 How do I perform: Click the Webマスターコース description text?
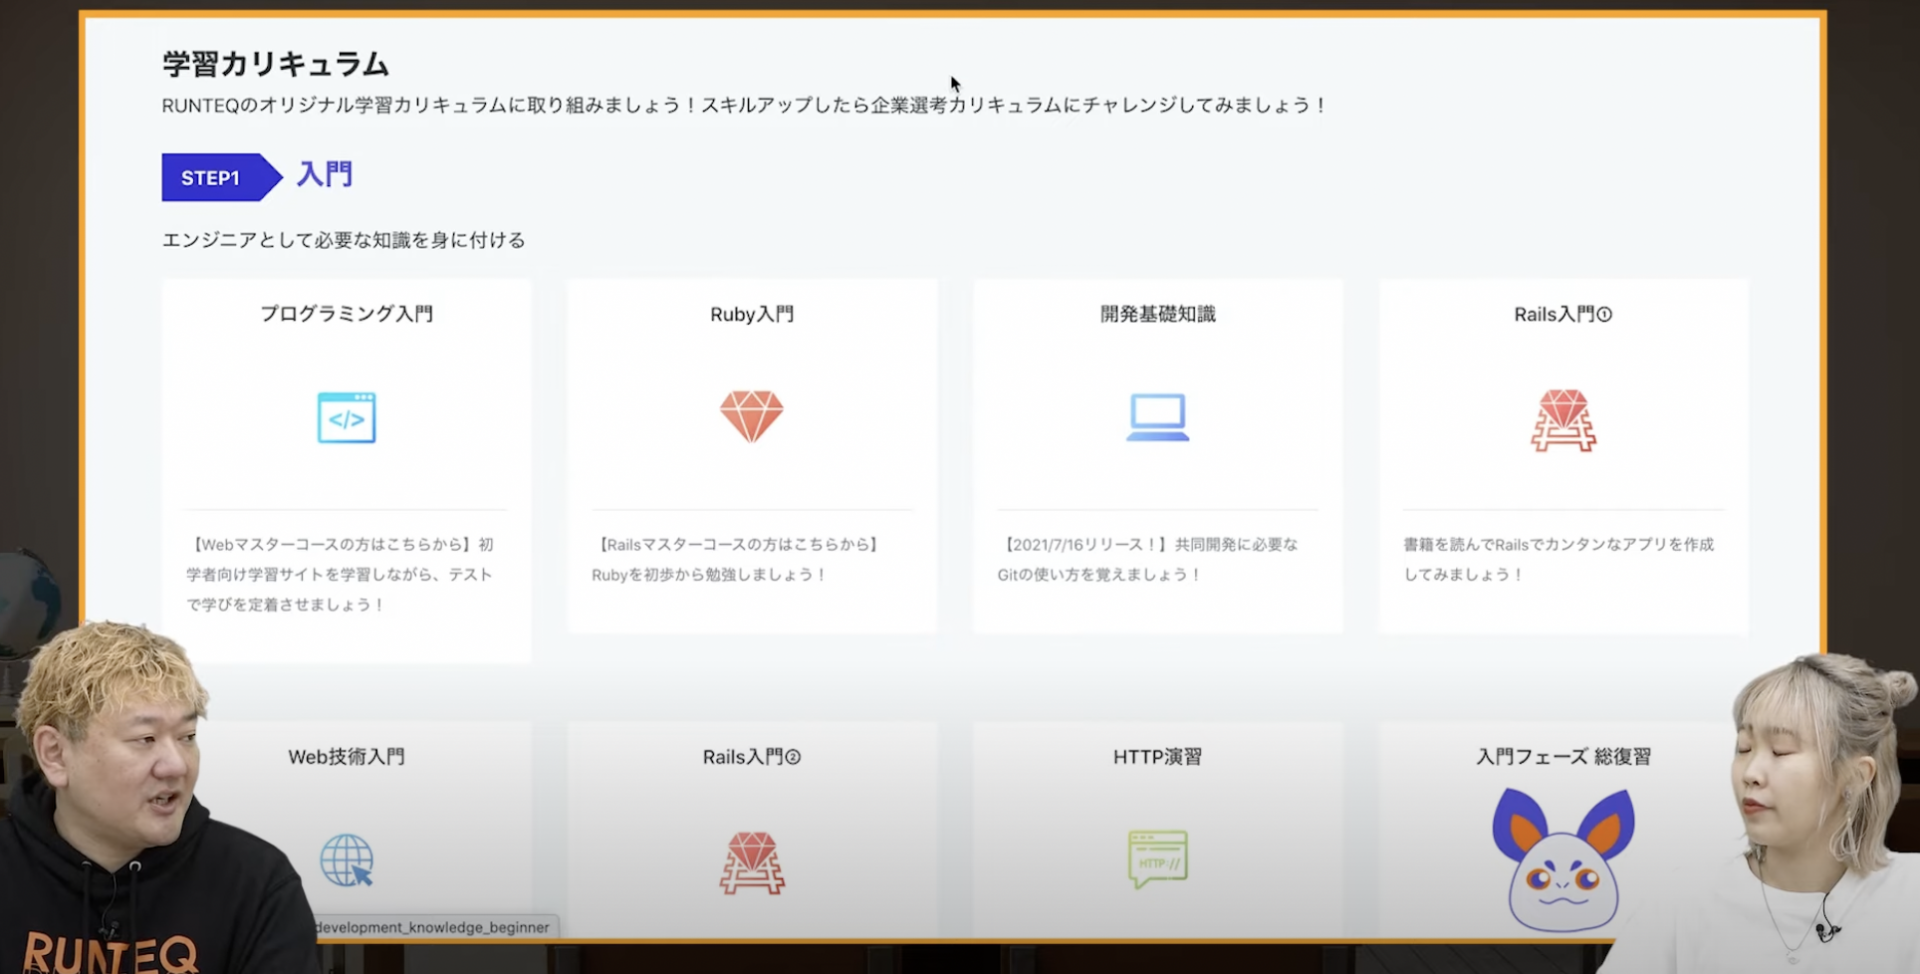340,574
